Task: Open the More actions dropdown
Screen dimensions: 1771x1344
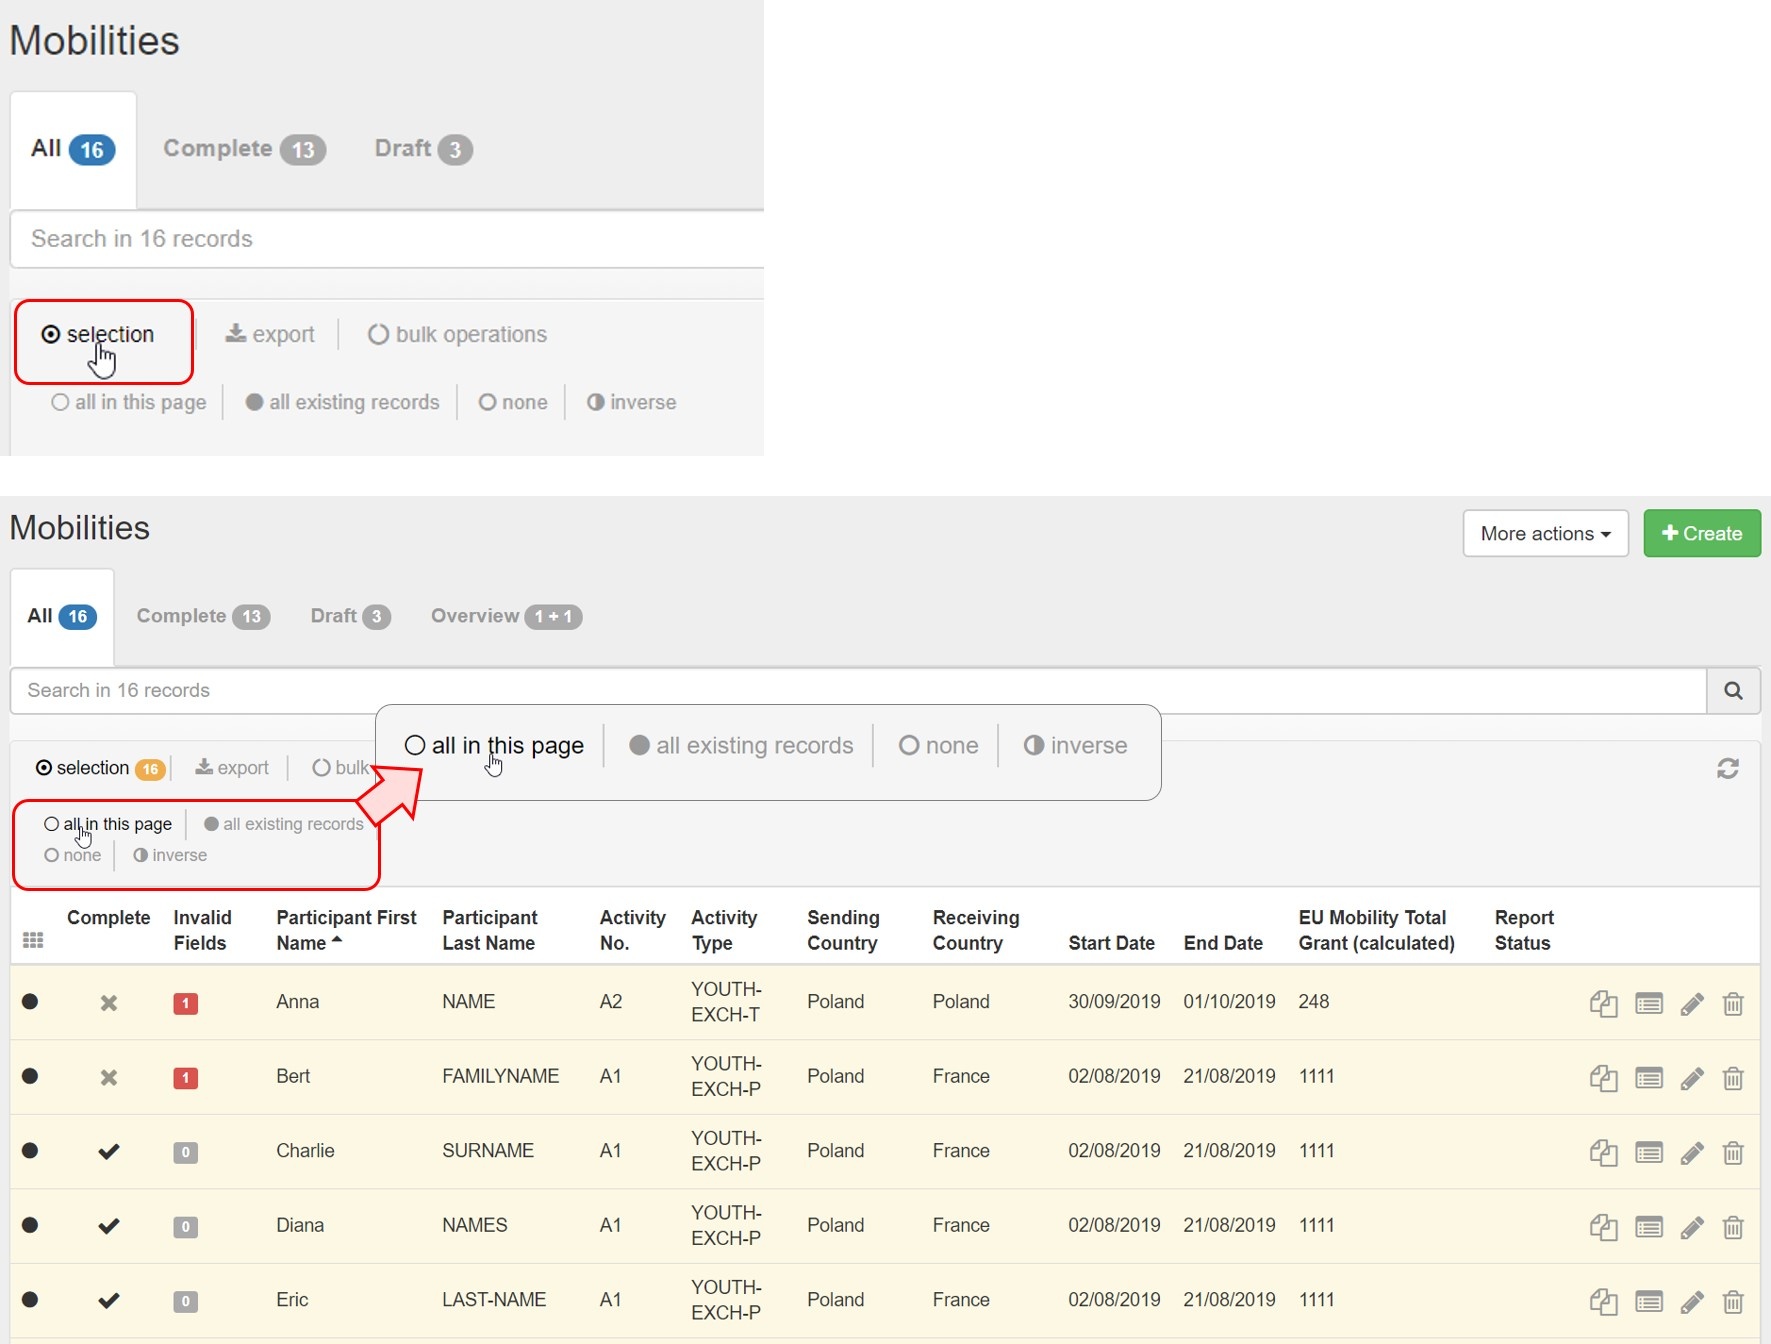Action: [1544, 533]
